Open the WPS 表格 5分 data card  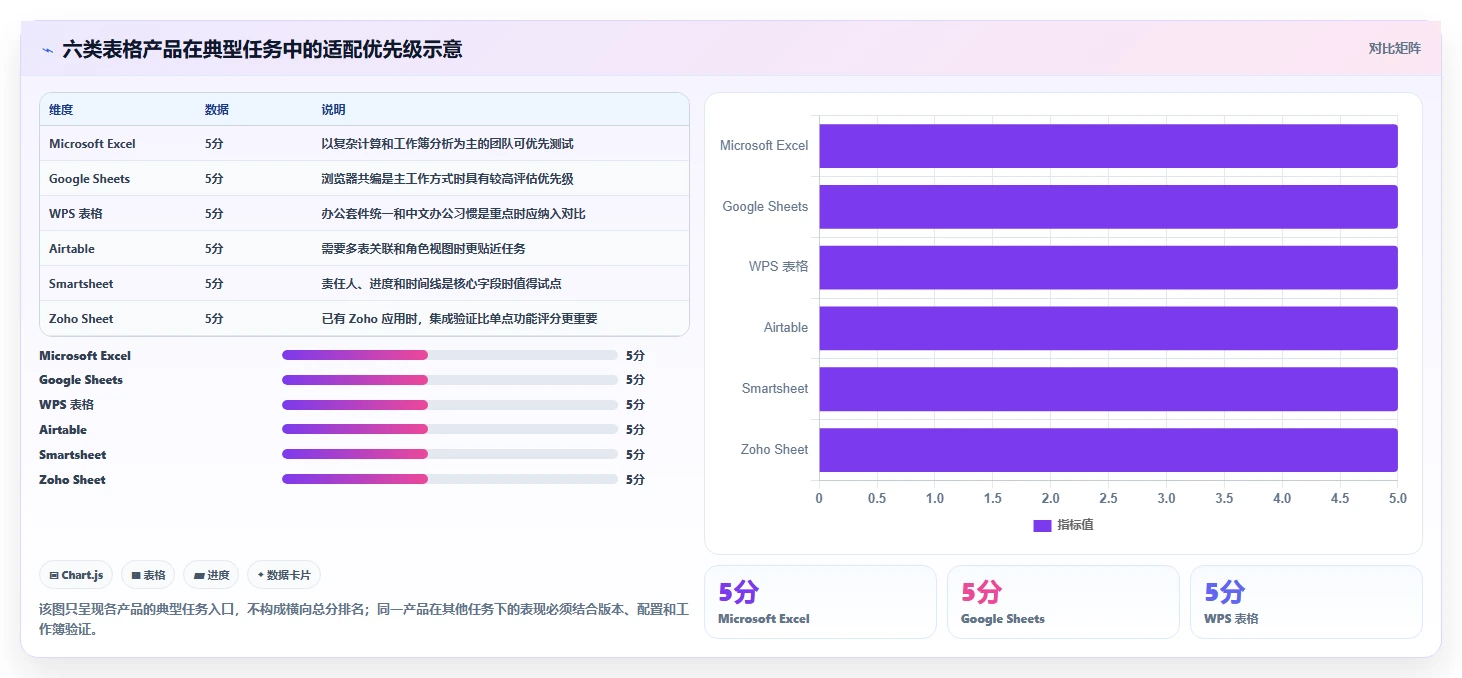point(1306,602)
